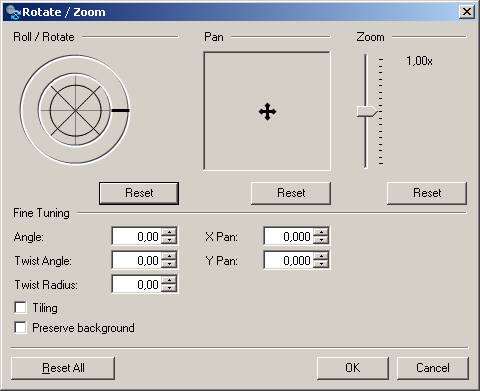The image size is (480, 391).
Task: Toggle Preserve background checkbox
Action: pos(20,328)
